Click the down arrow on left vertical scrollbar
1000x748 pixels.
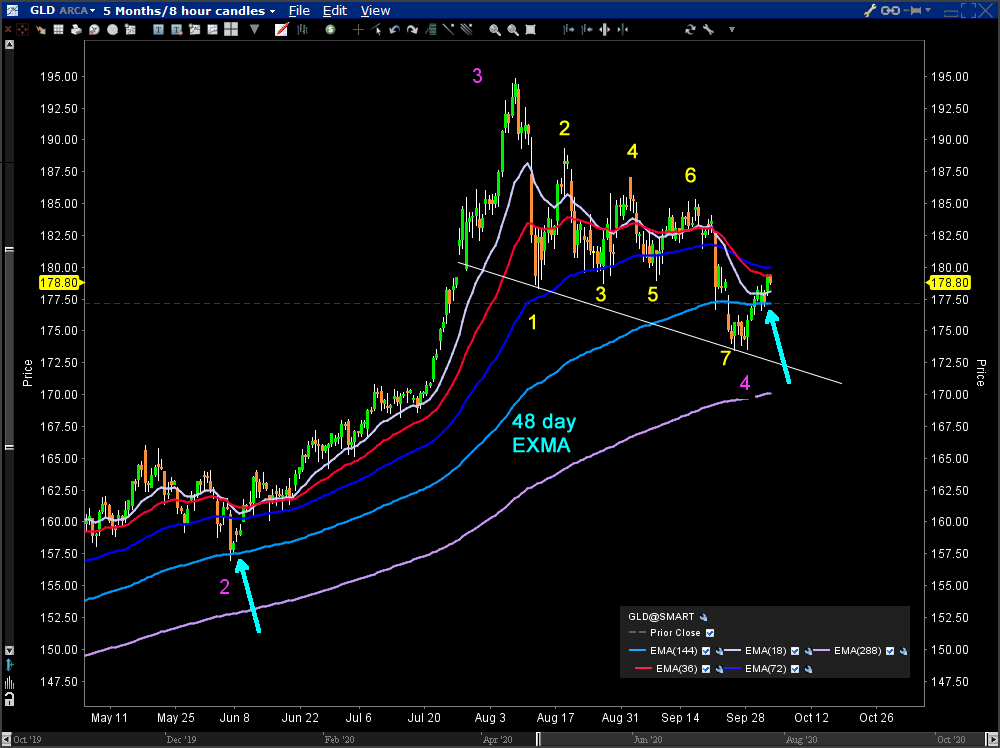point(9,650)
